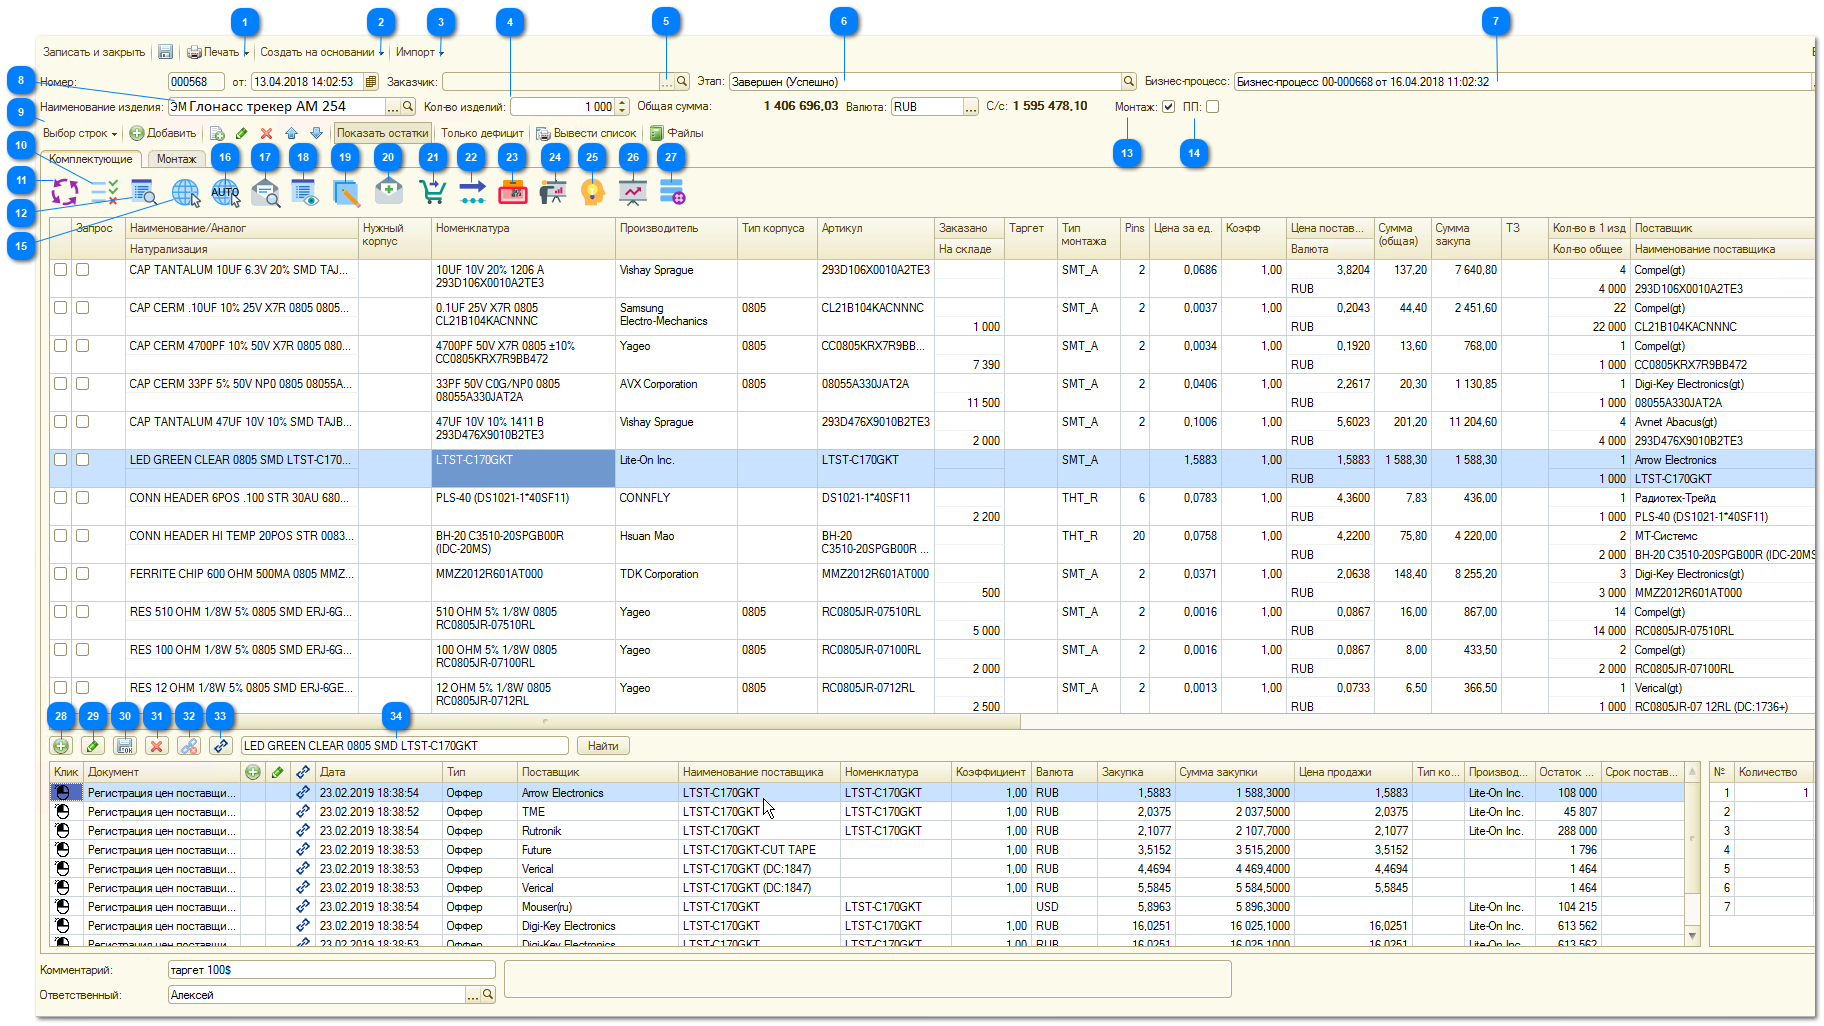The width and height of the screenshot is (1824, 1026).
Task: Click the presentation chart board icon
Action: pos(632,191)
